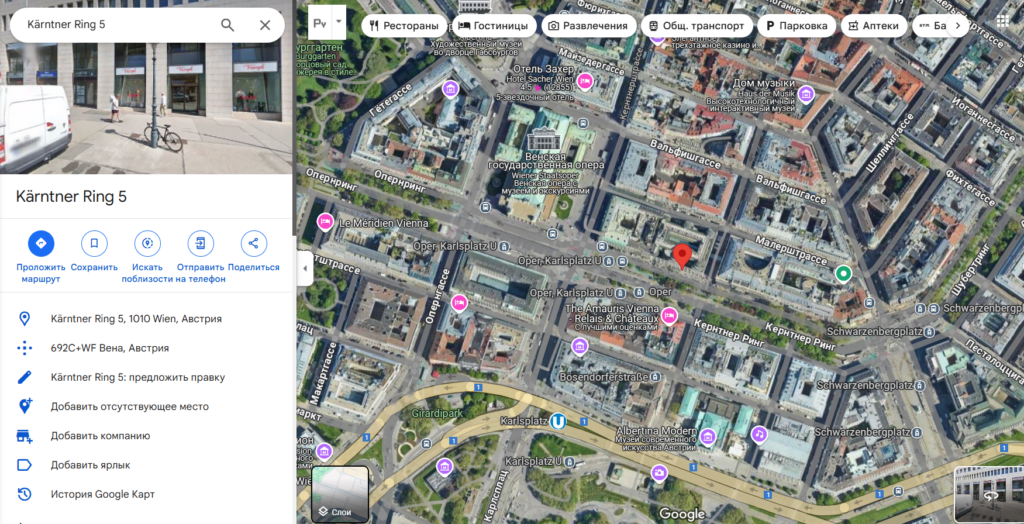Click the Directions route icon

(x=41, y=243)
